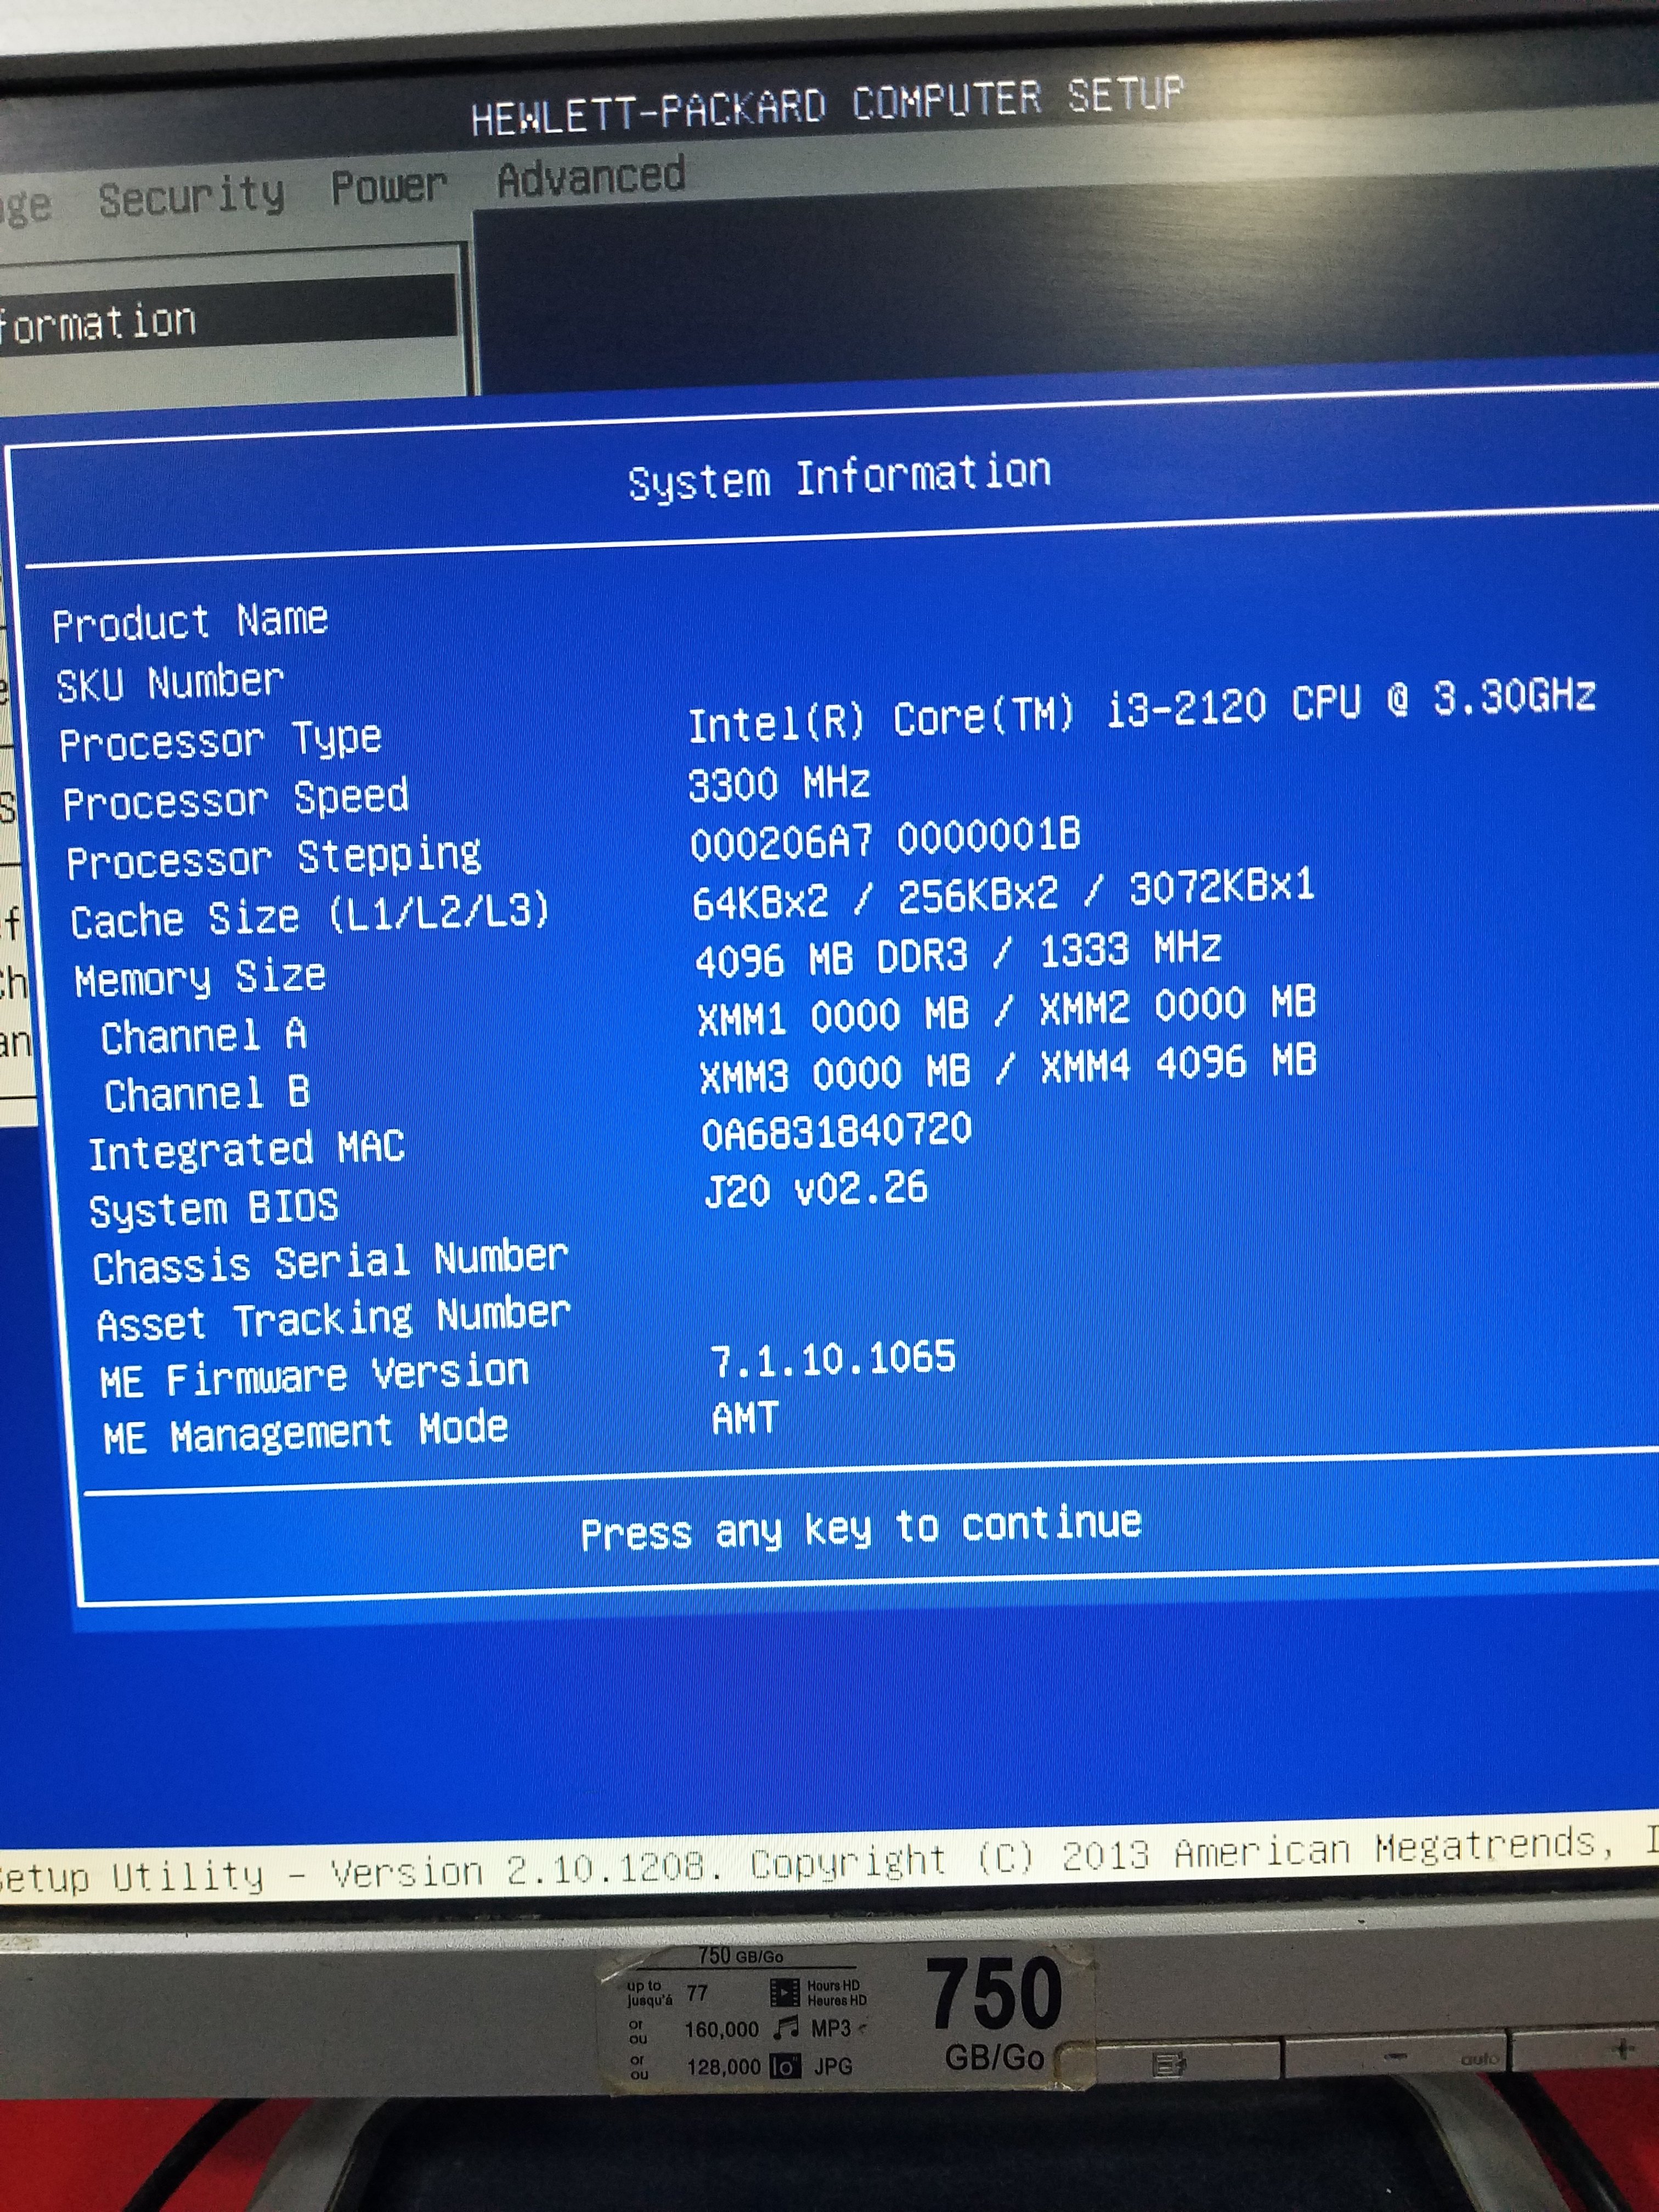Image resolution: width=1659 pixels, height=2212 pixels.
Task: Click the 'Intel(R) Core(TM) i3-2120 CPU @ 3.30GHz' value
Action: point(1142,710)
